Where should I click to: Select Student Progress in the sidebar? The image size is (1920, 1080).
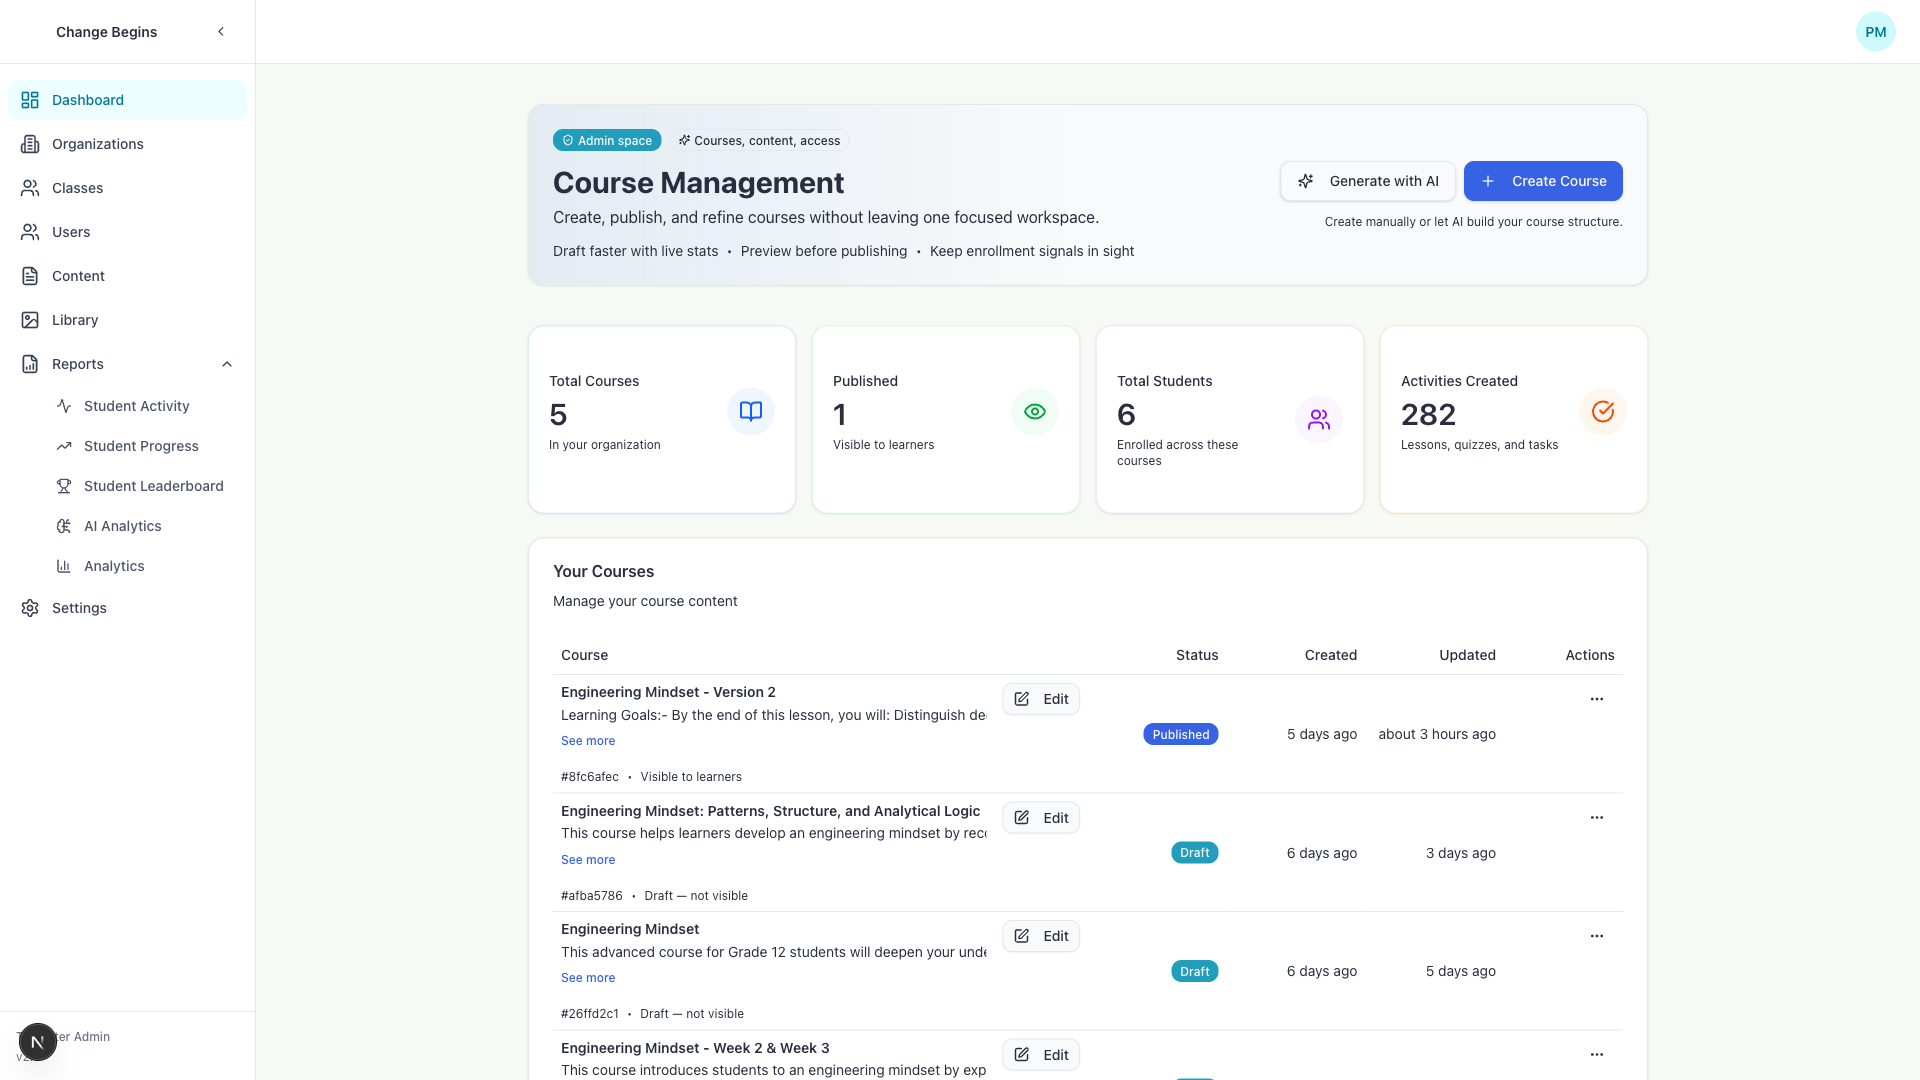pyautogui.click(x=64, y=446)
